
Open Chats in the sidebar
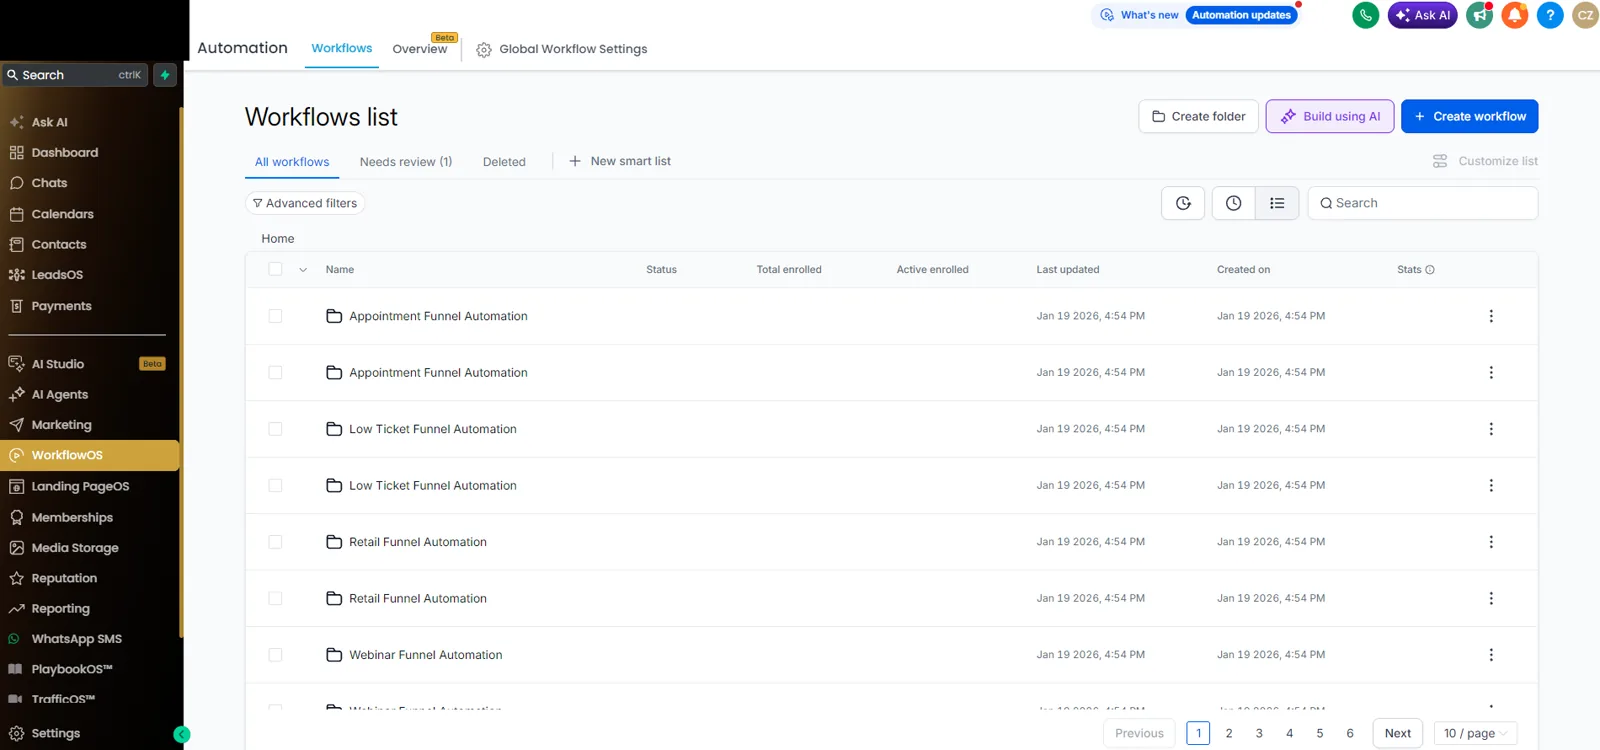(49, 183)
